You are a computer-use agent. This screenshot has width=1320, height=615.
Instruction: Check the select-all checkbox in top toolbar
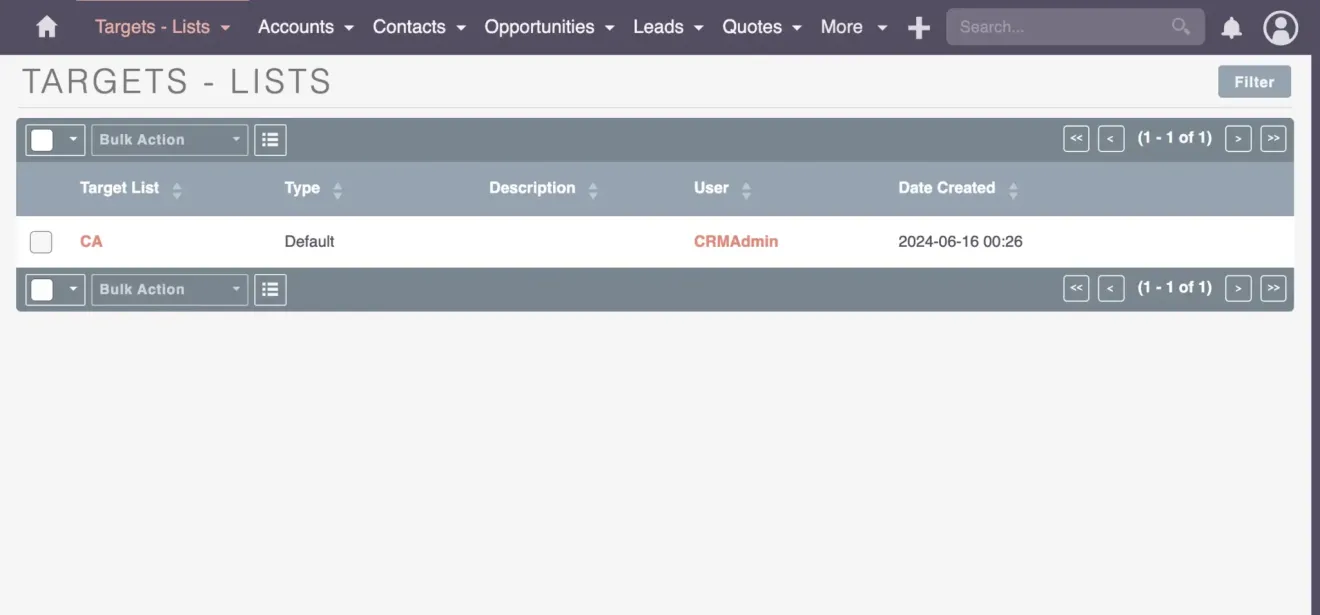(x=41, y=139)
